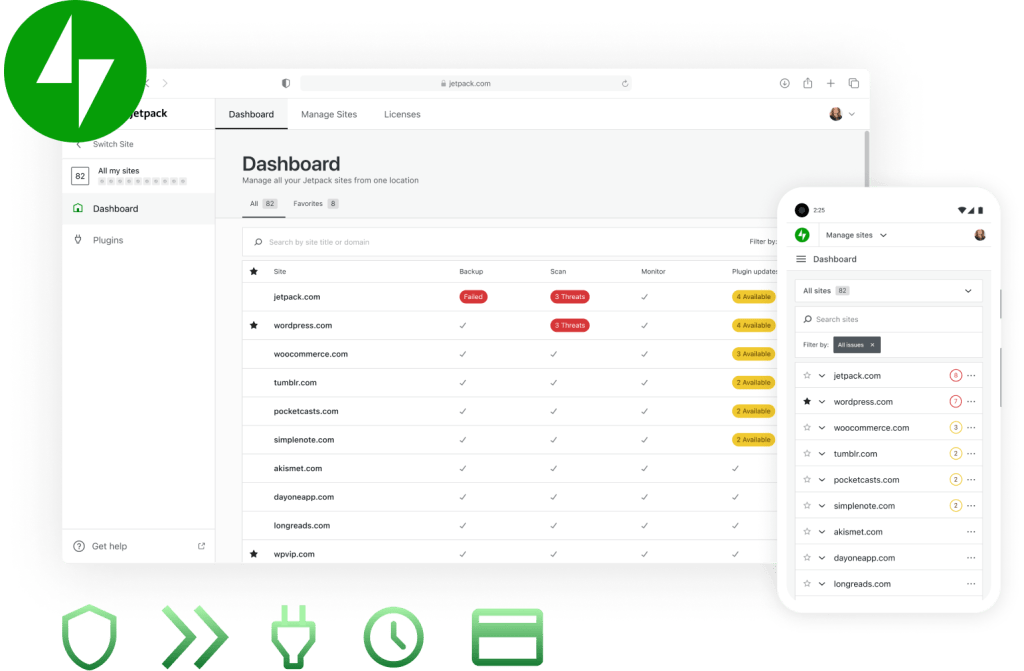Toggle favorite star for wordpress.com in desktop table
The image size is (1024, 671).
(x=254, y=325)
